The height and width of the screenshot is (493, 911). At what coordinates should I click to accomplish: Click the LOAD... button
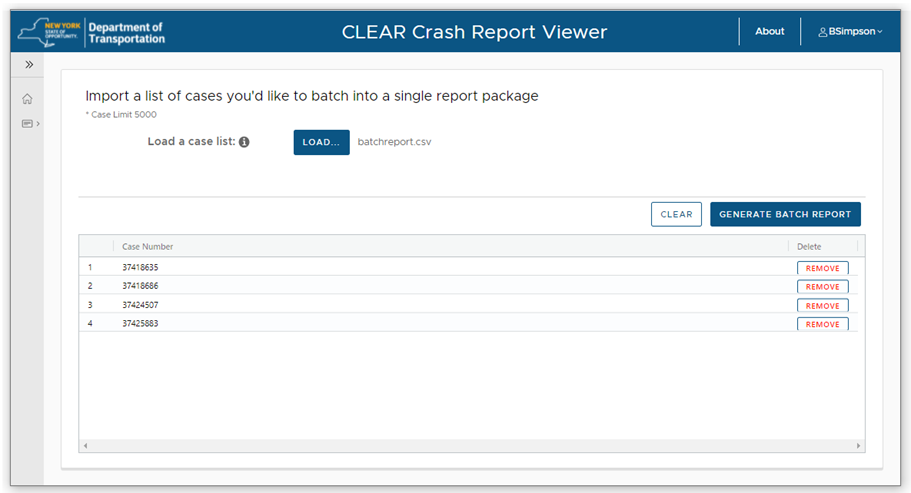pos(321,142)
